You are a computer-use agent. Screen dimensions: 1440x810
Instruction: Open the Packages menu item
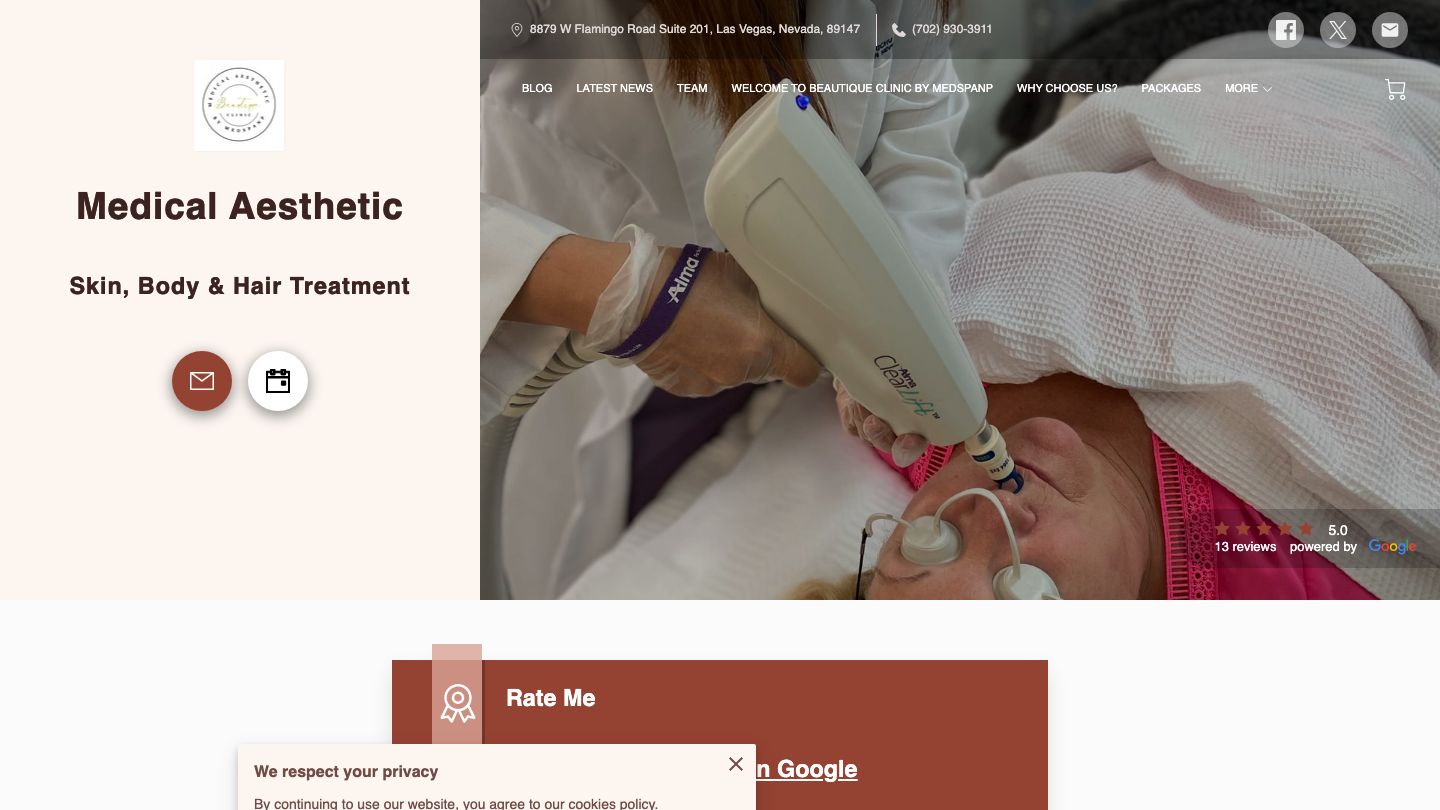click(1171, 88)
